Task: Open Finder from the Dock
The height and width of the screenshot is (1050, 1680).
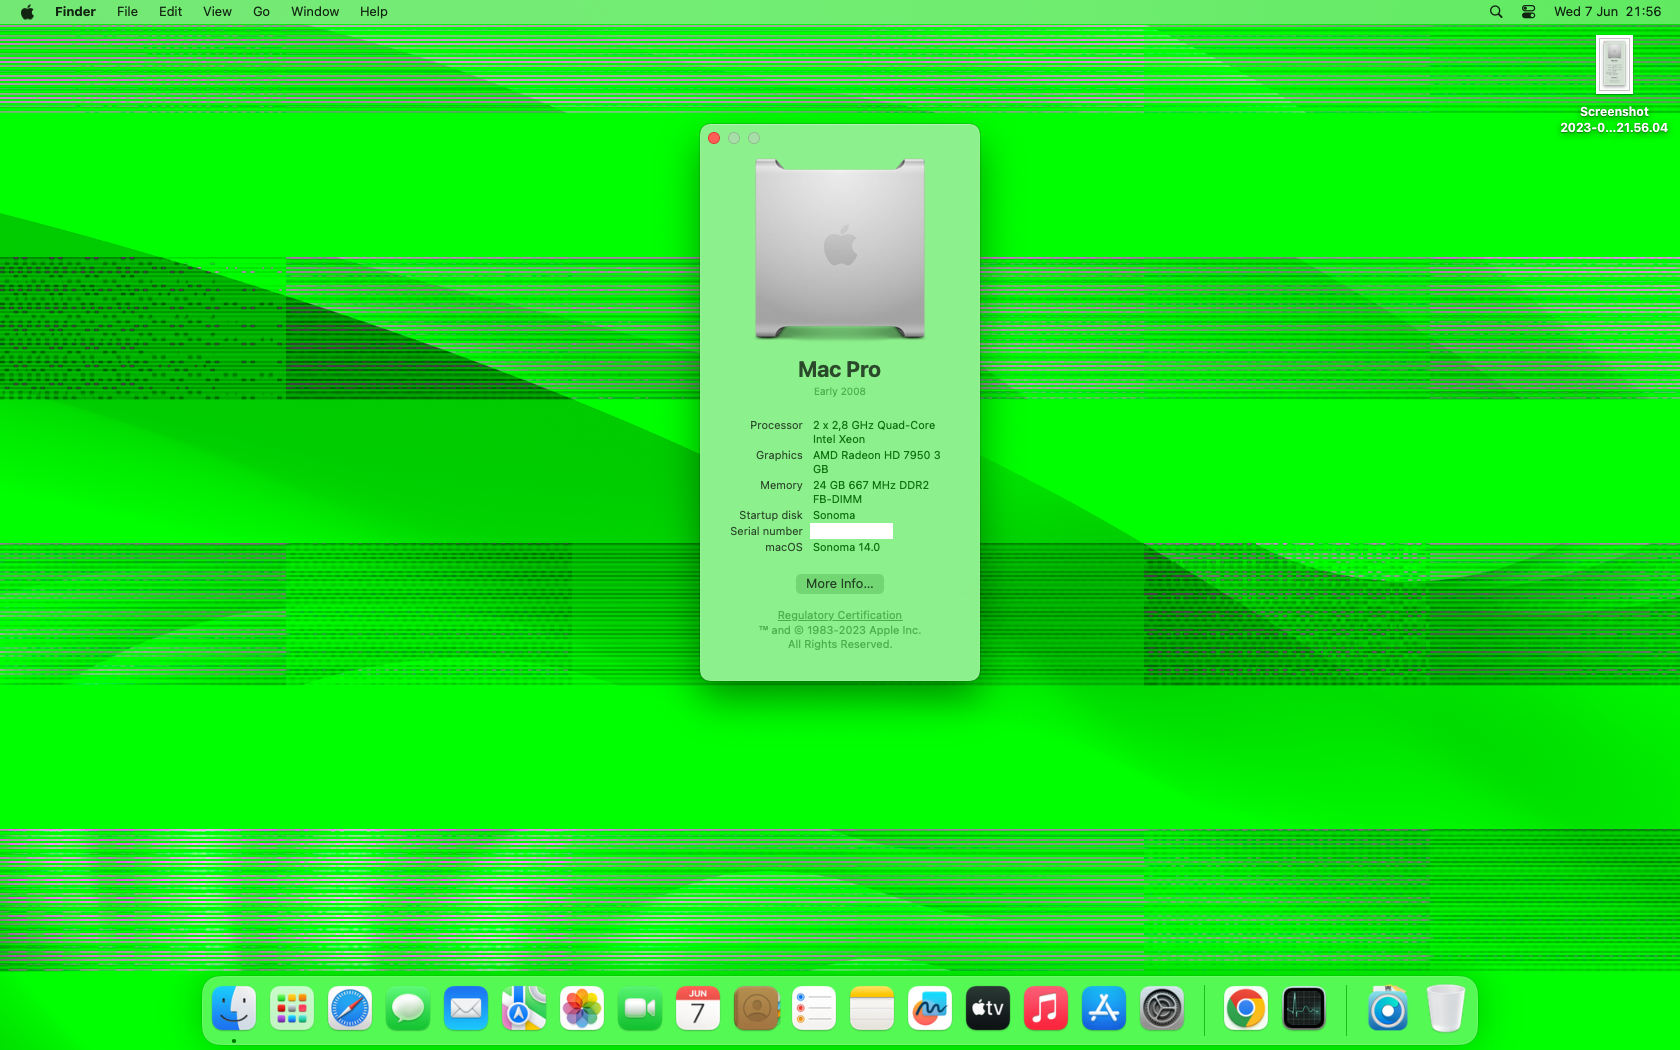Action: pyautogui.click(x=234, y=1008)
